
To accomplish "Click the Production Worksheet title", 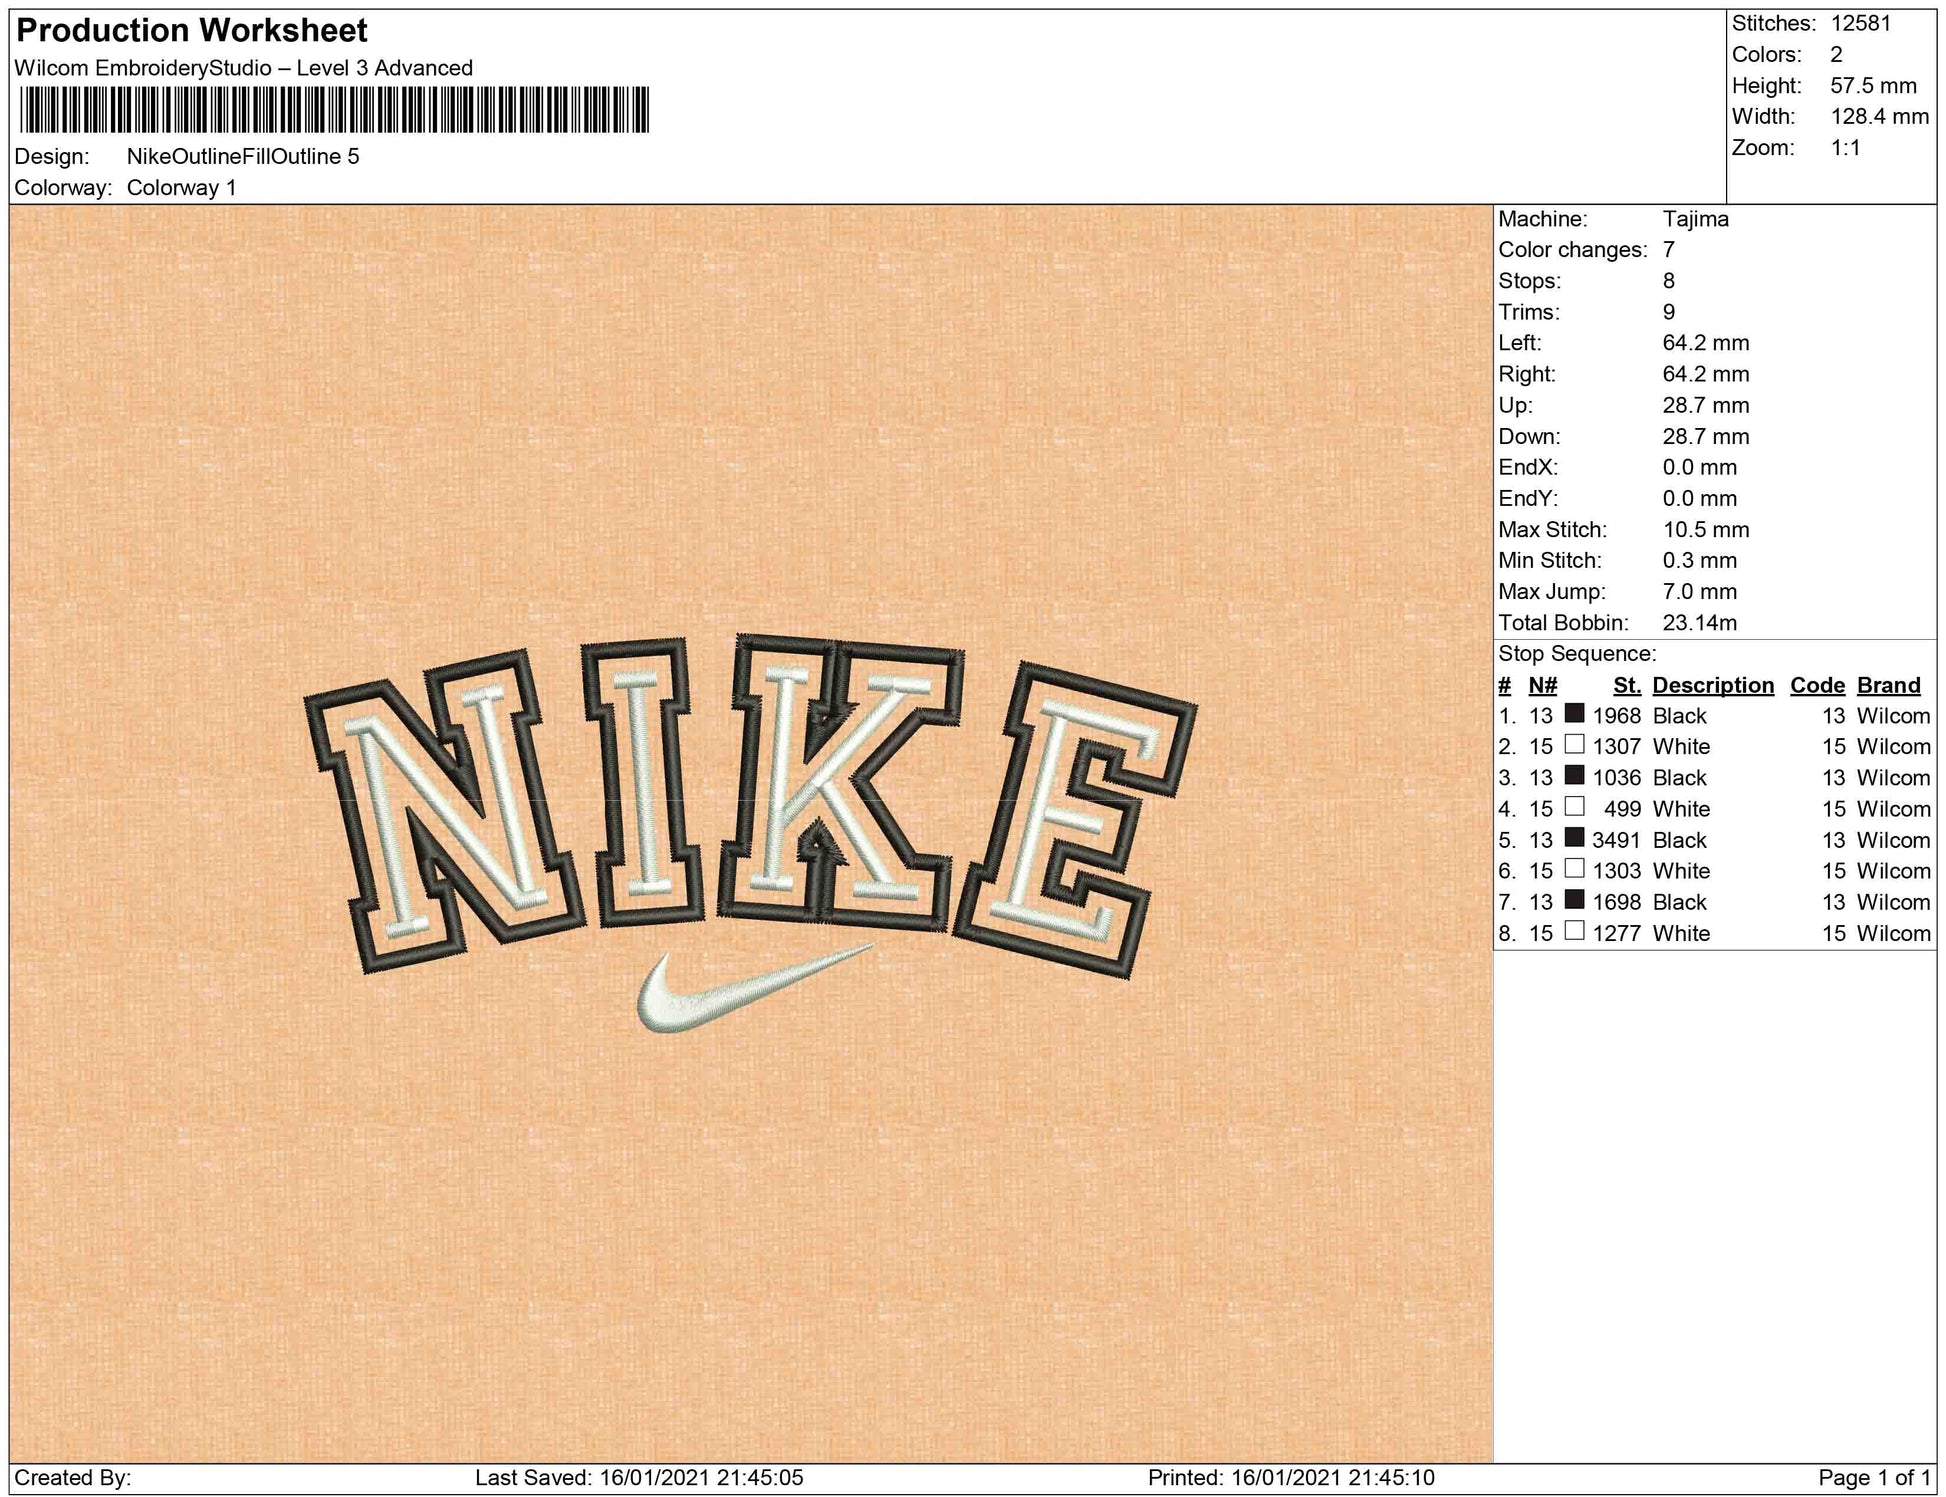I will click(x=192, y=31).
